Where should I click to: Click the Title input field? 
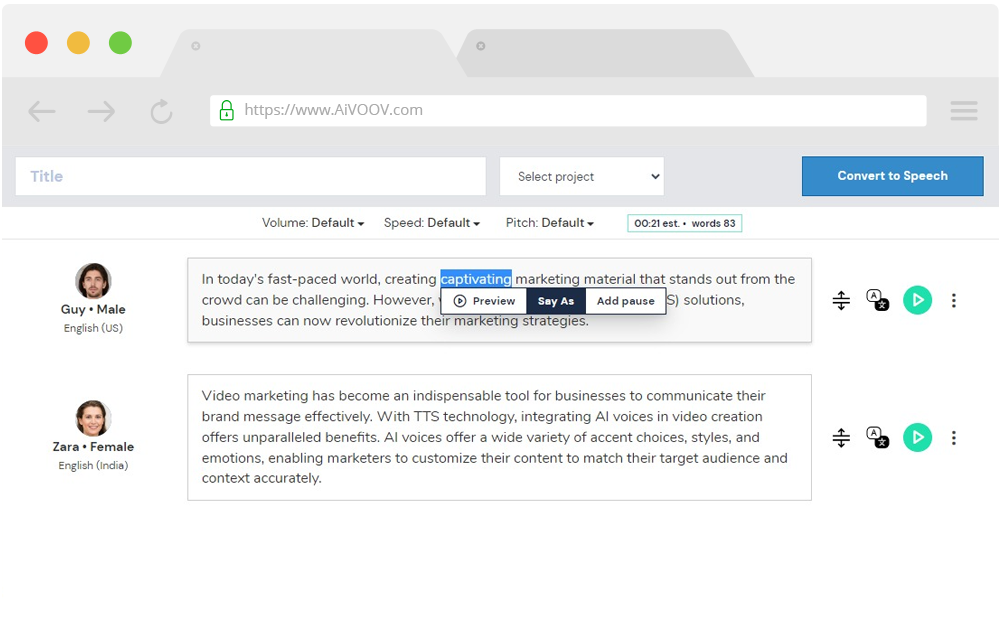[x=250, y=177]
